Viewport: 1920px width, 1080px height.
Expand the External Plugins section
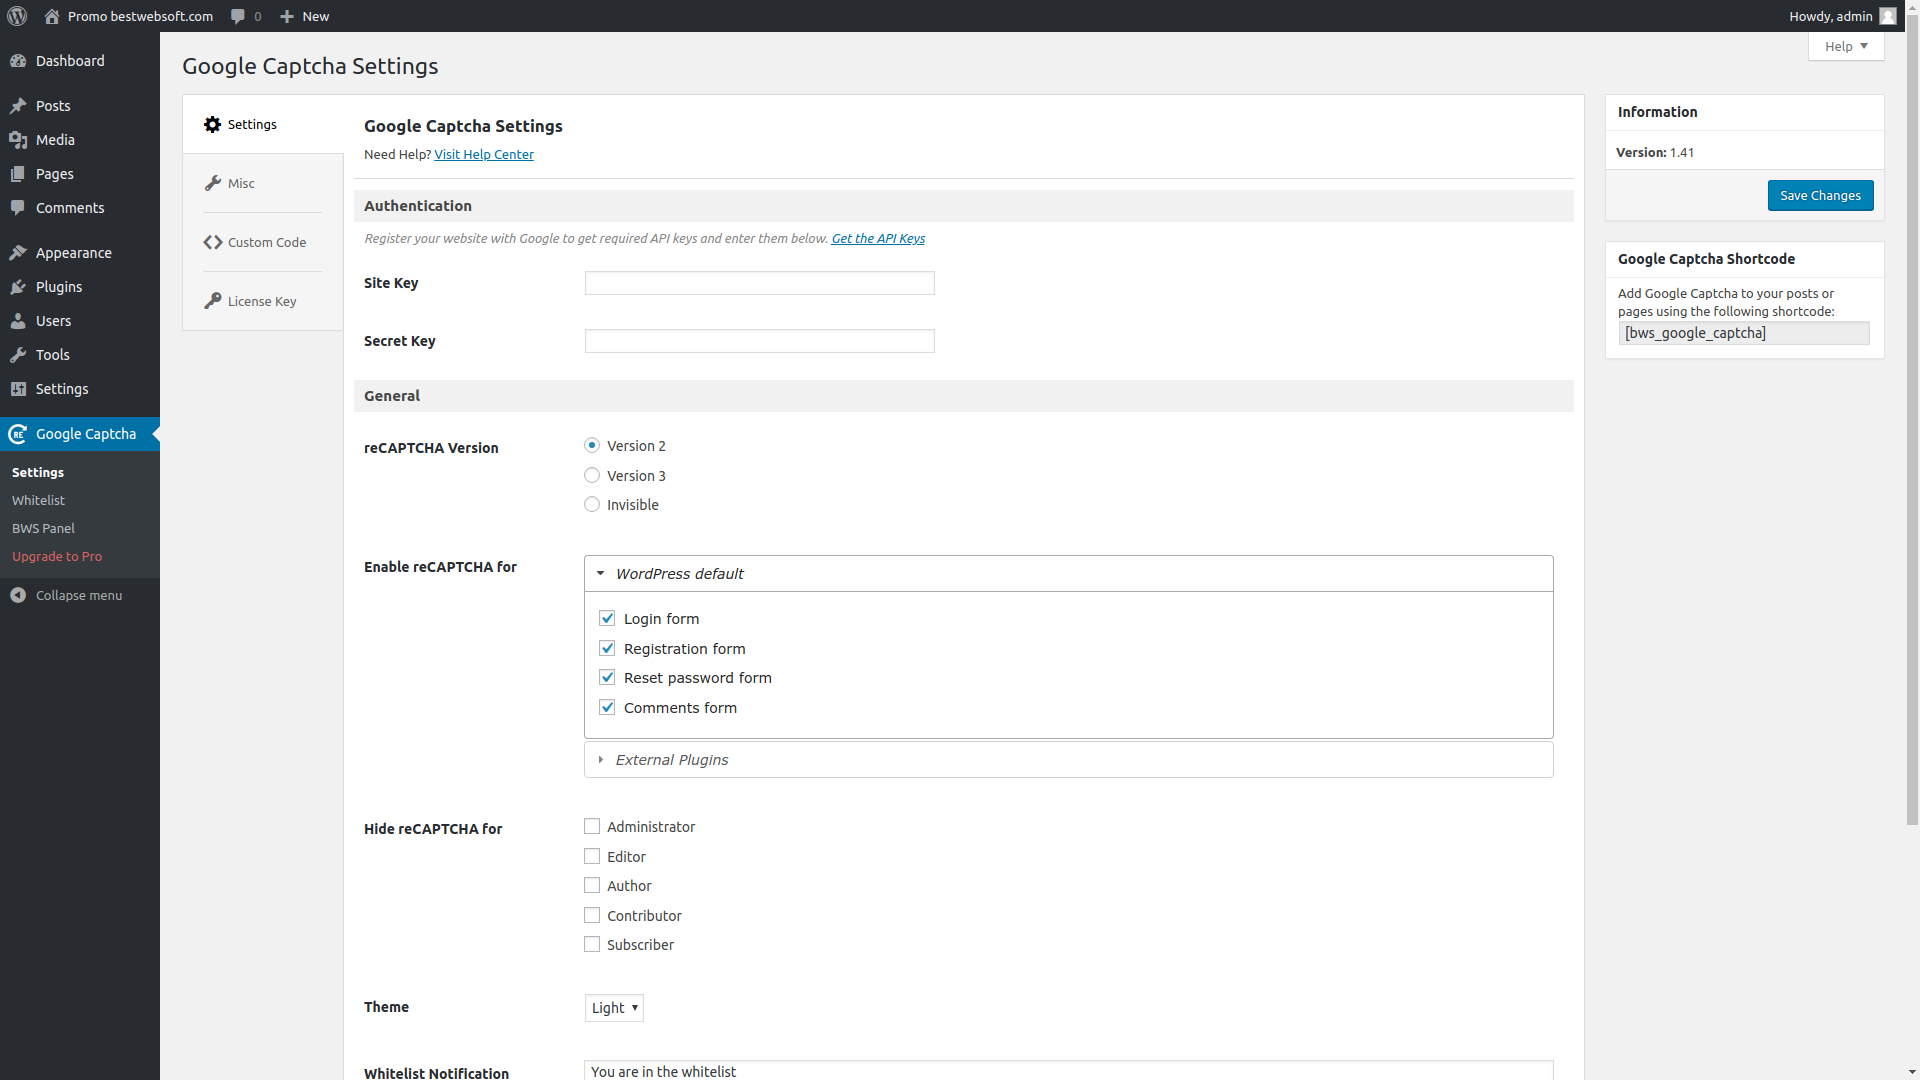tap(671, 760)
